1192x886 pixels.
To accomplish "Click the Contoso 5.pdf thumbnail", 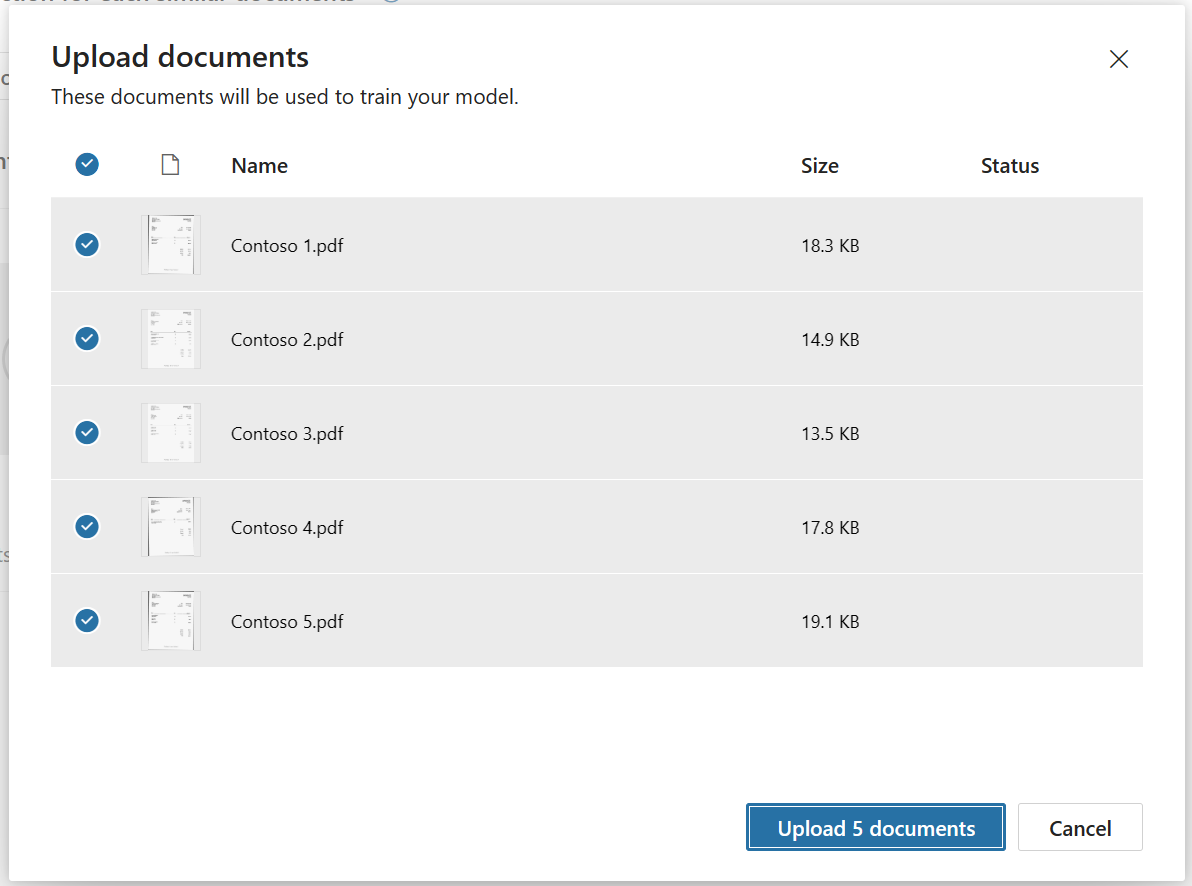I will pyautogui.click(x=171, y=621).
